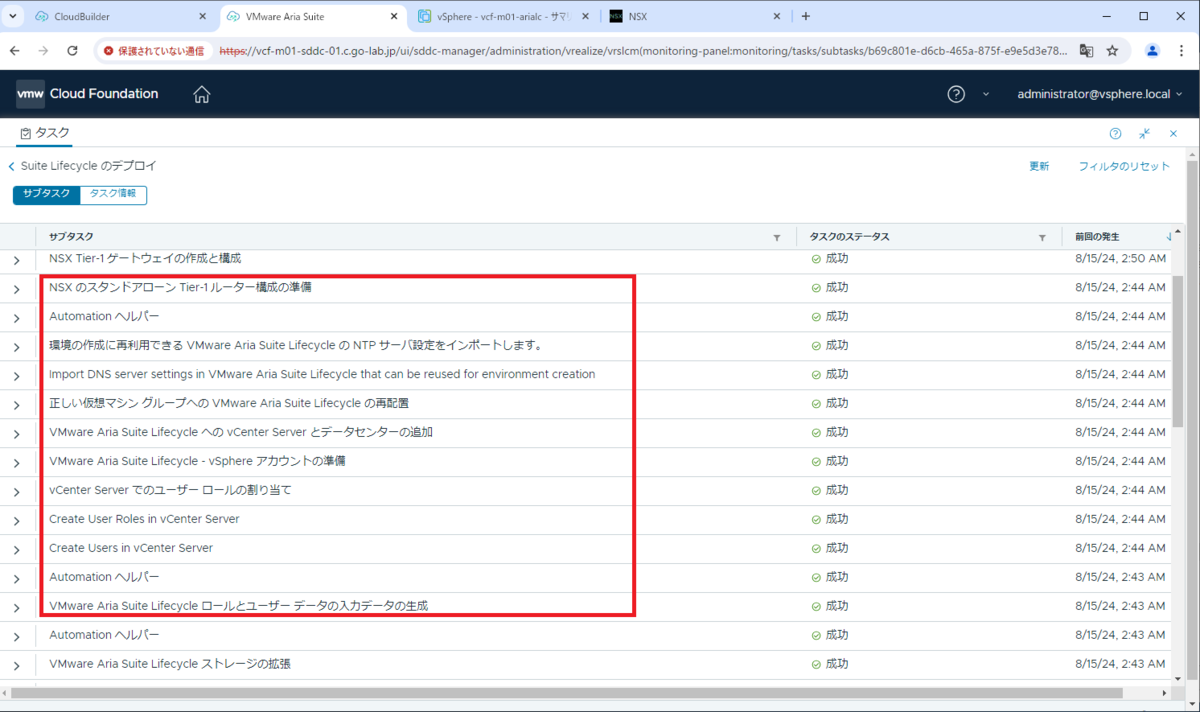The width and height of the screenshot is (1200, 712).
Task: Click the horizontal scrollbar under table
Action: [565, 693]
